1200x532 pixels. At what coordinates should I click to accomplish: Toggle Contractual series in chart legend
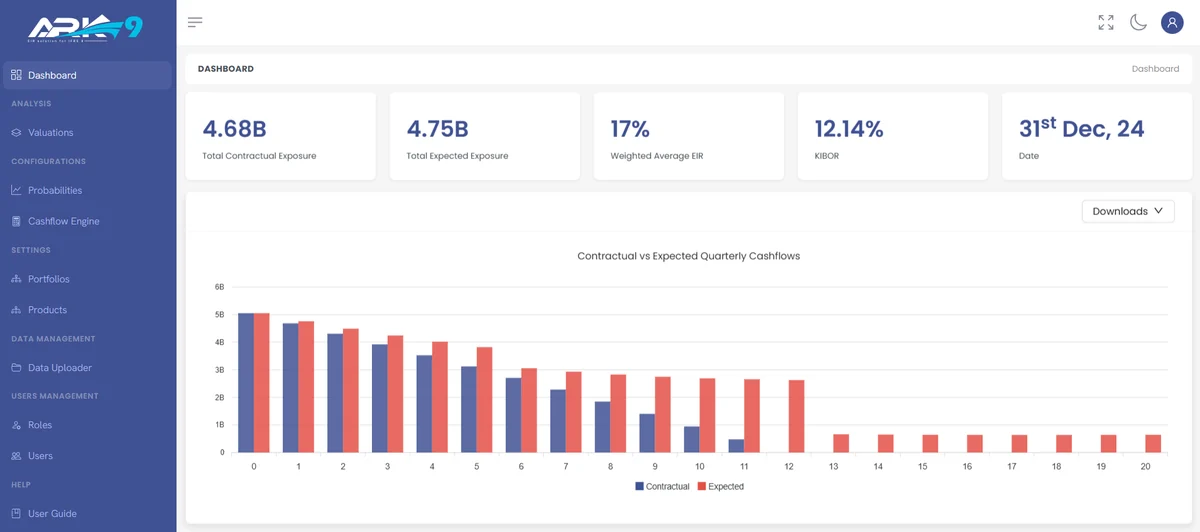[662, 486]
